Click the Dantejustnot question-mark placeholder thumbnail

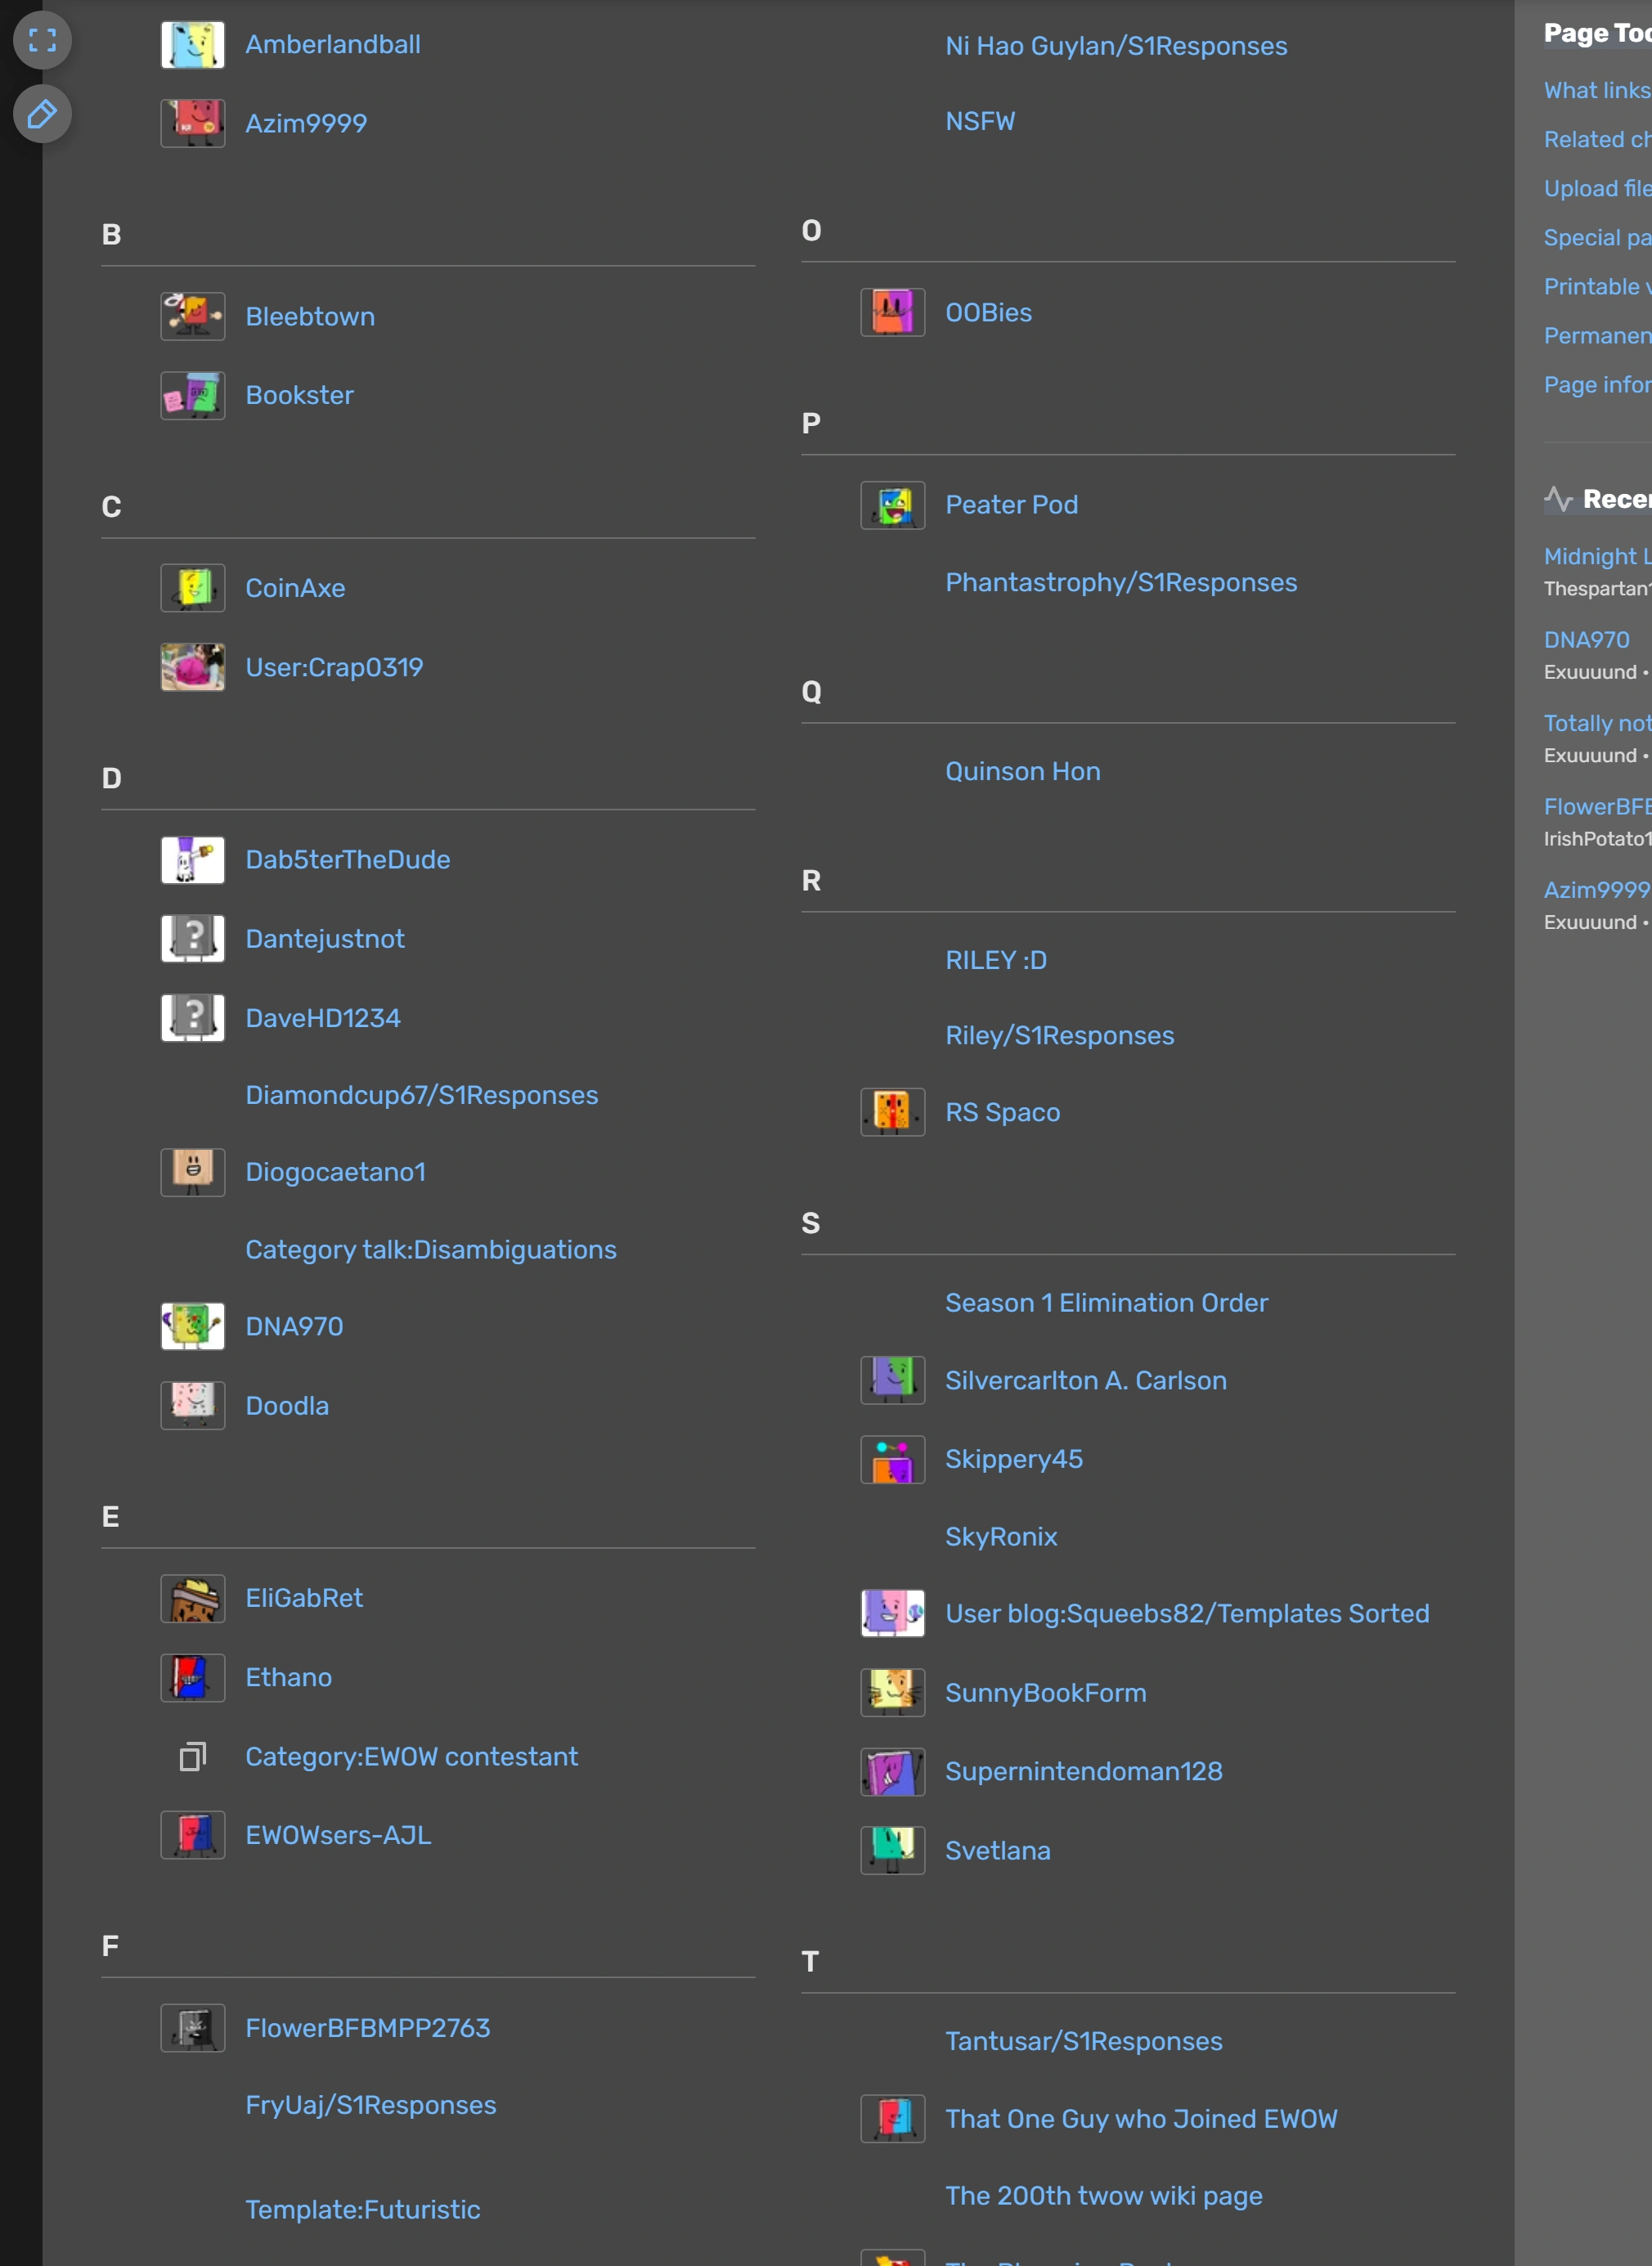click(x=192, y=938)
